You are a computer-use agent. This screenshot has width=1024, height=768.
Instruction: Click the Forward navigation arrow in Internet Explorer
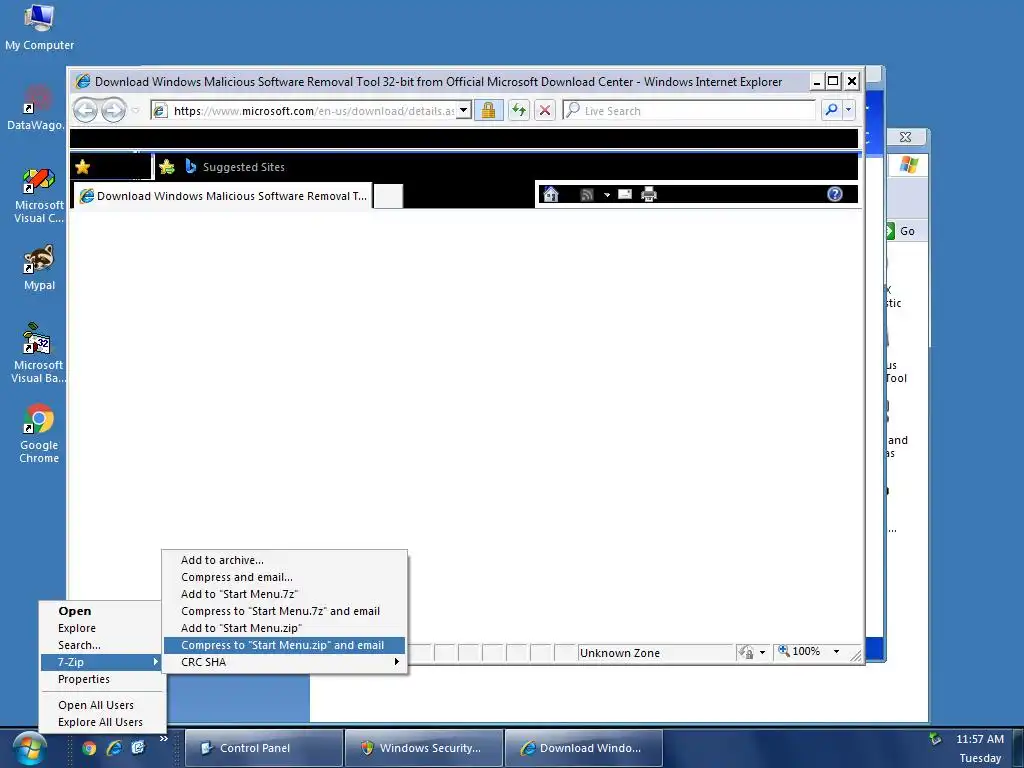114,110
